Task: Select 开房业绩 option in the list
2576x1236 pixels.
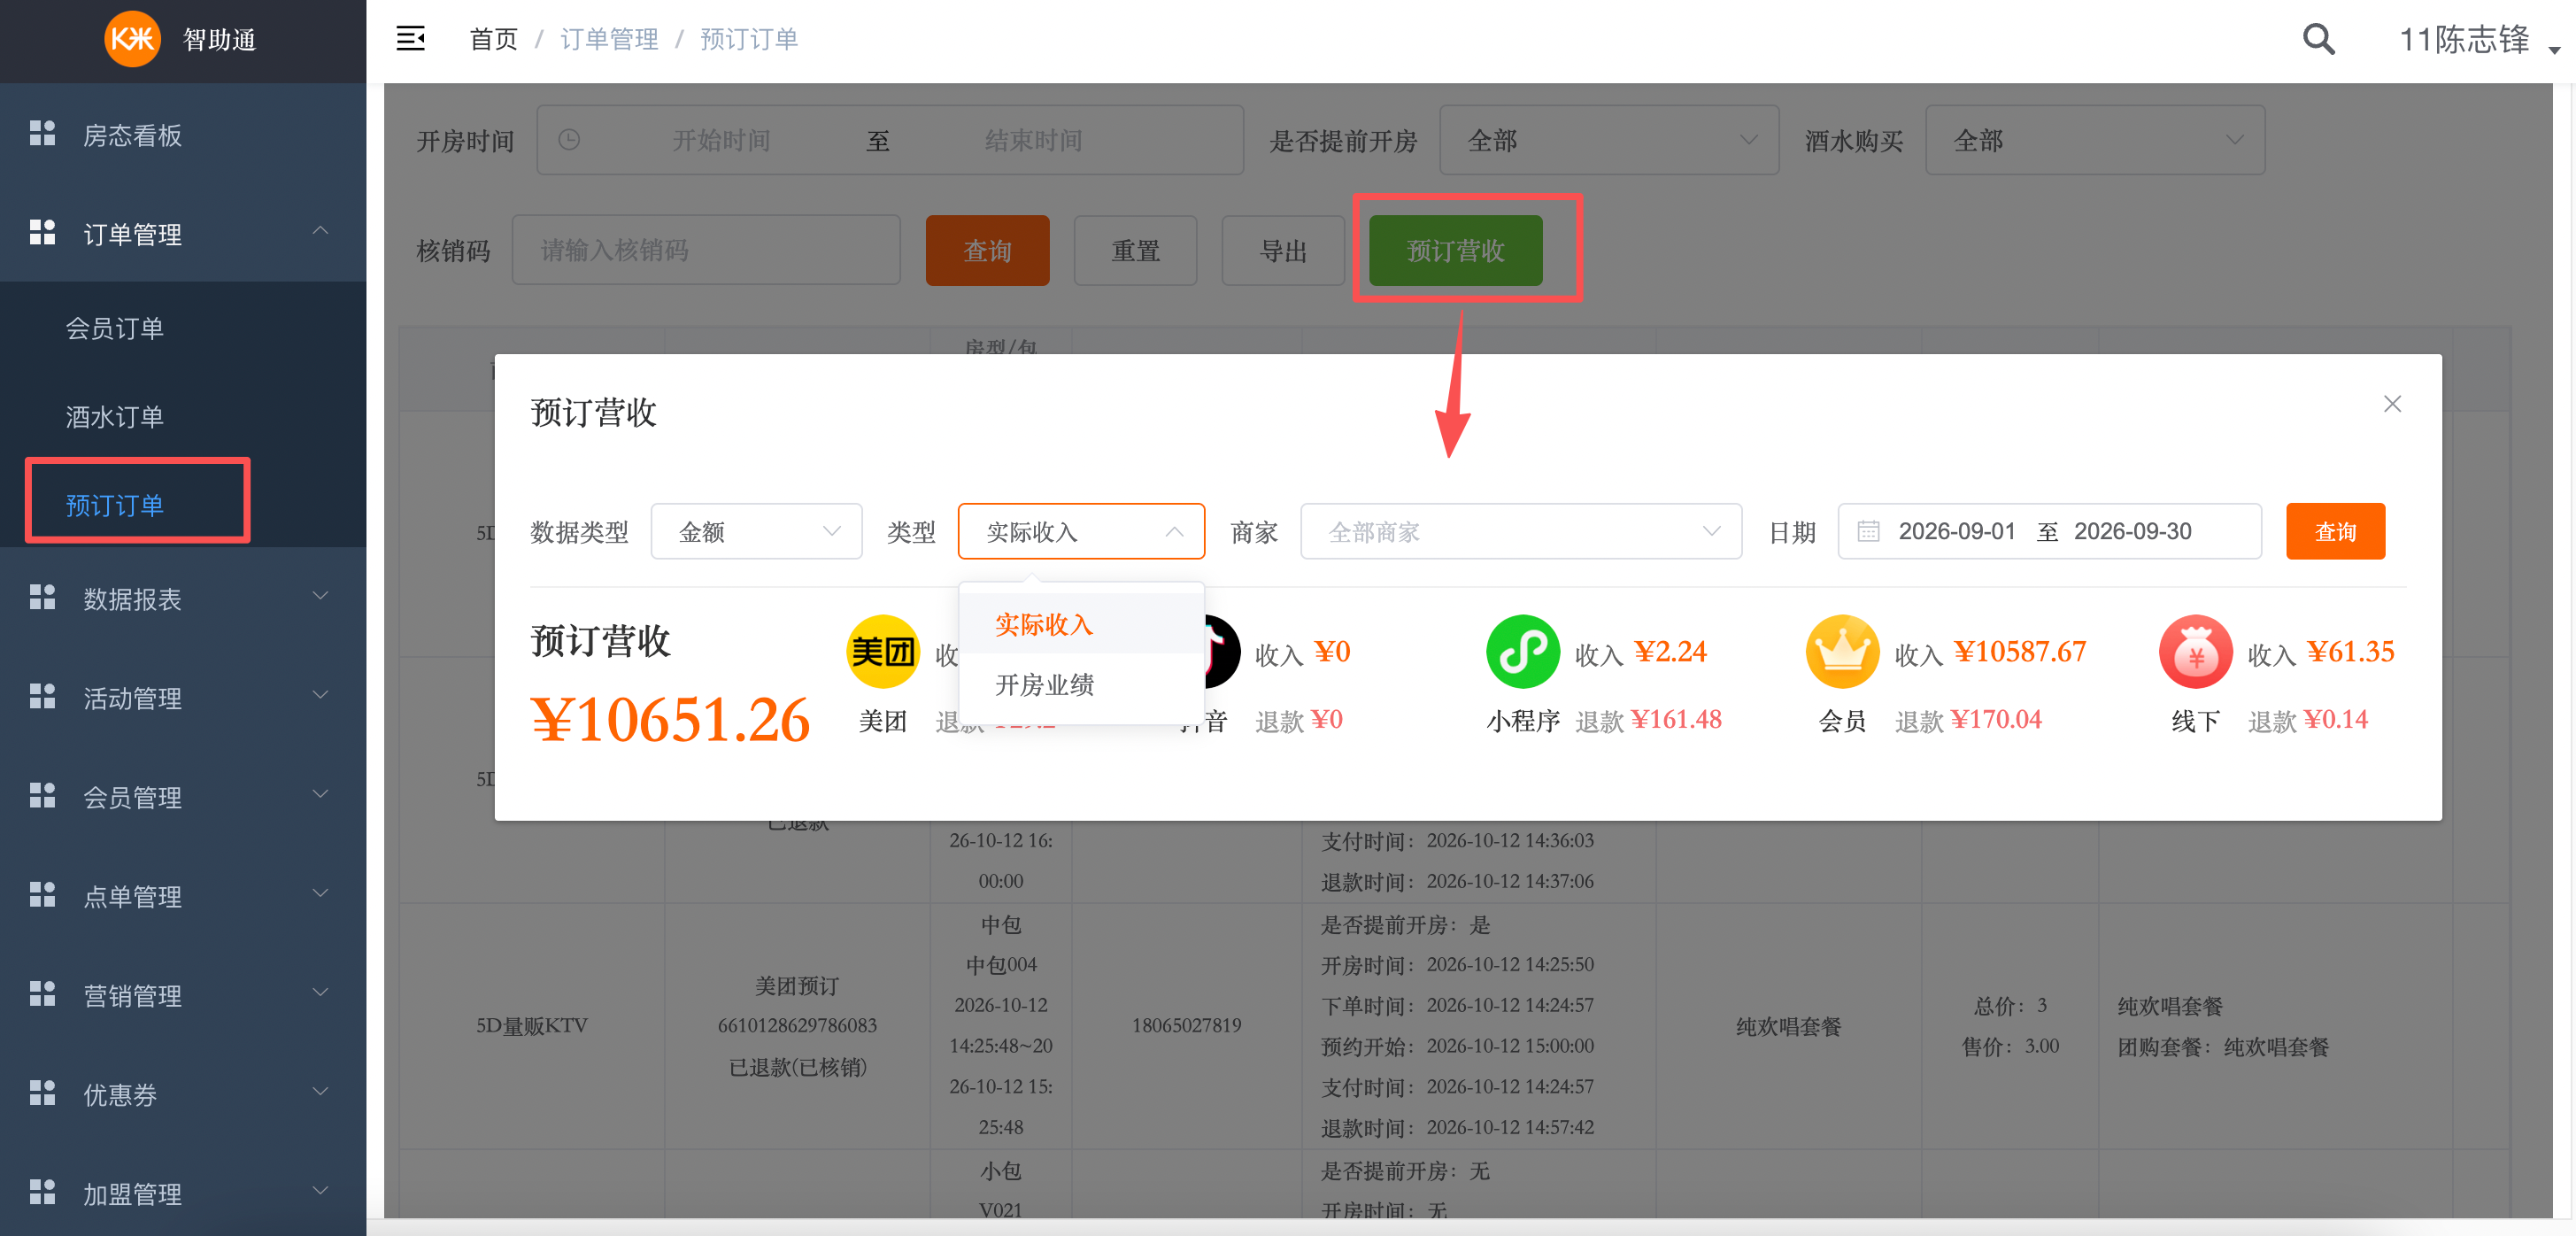Action: click(x=1081, y=684)
